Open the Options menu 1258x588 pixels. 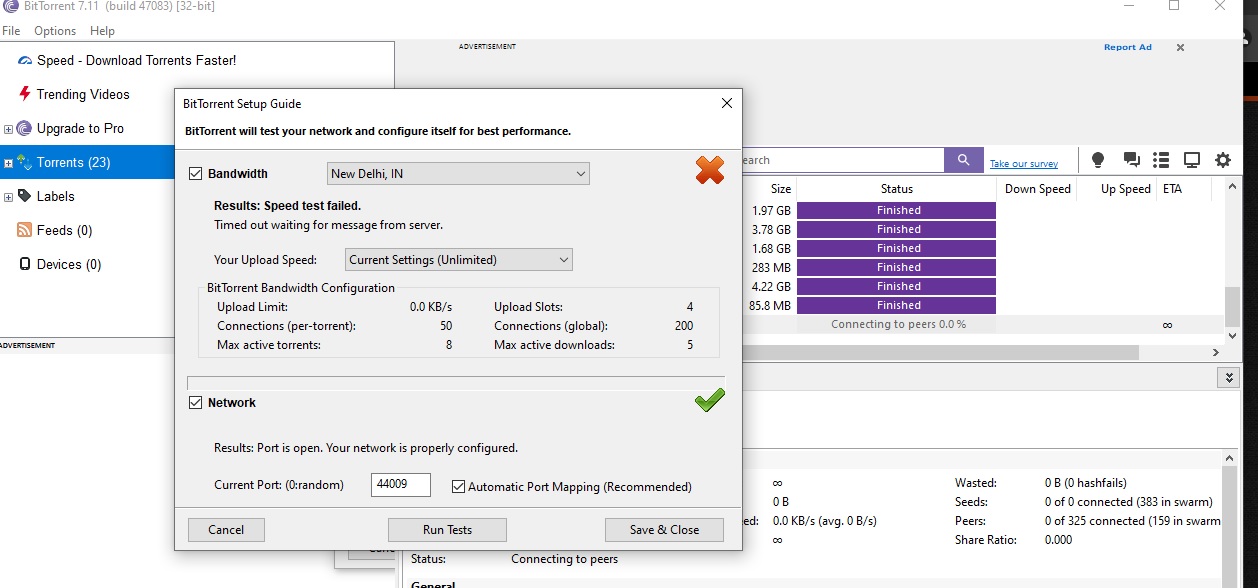[55, 31]
